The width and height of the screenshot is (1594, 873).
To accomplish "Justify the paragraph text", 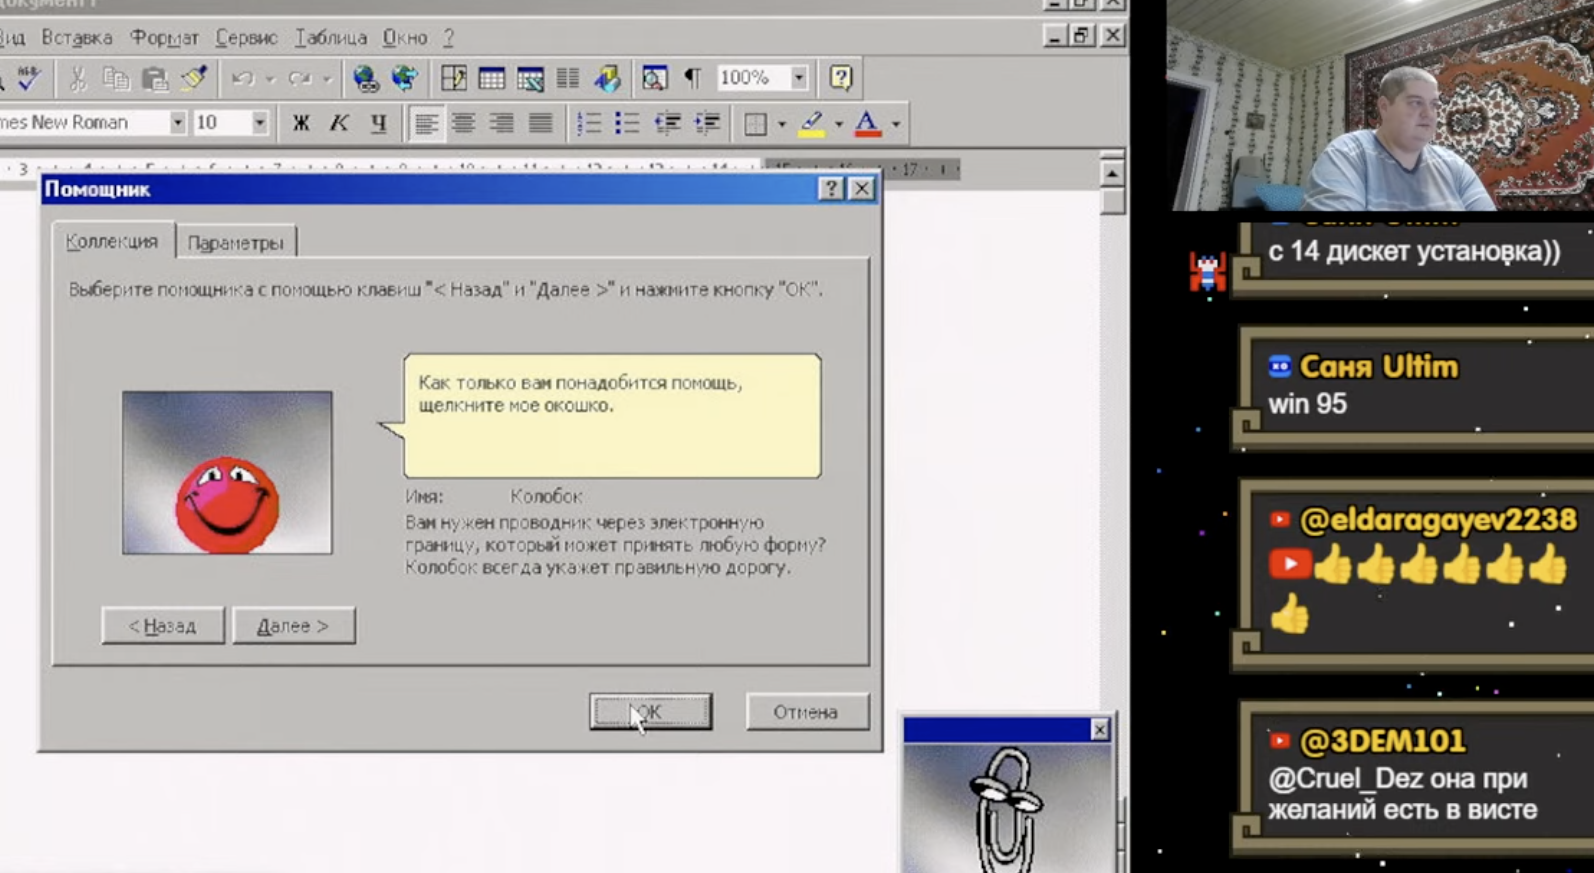I will click(x=540, y=123).
